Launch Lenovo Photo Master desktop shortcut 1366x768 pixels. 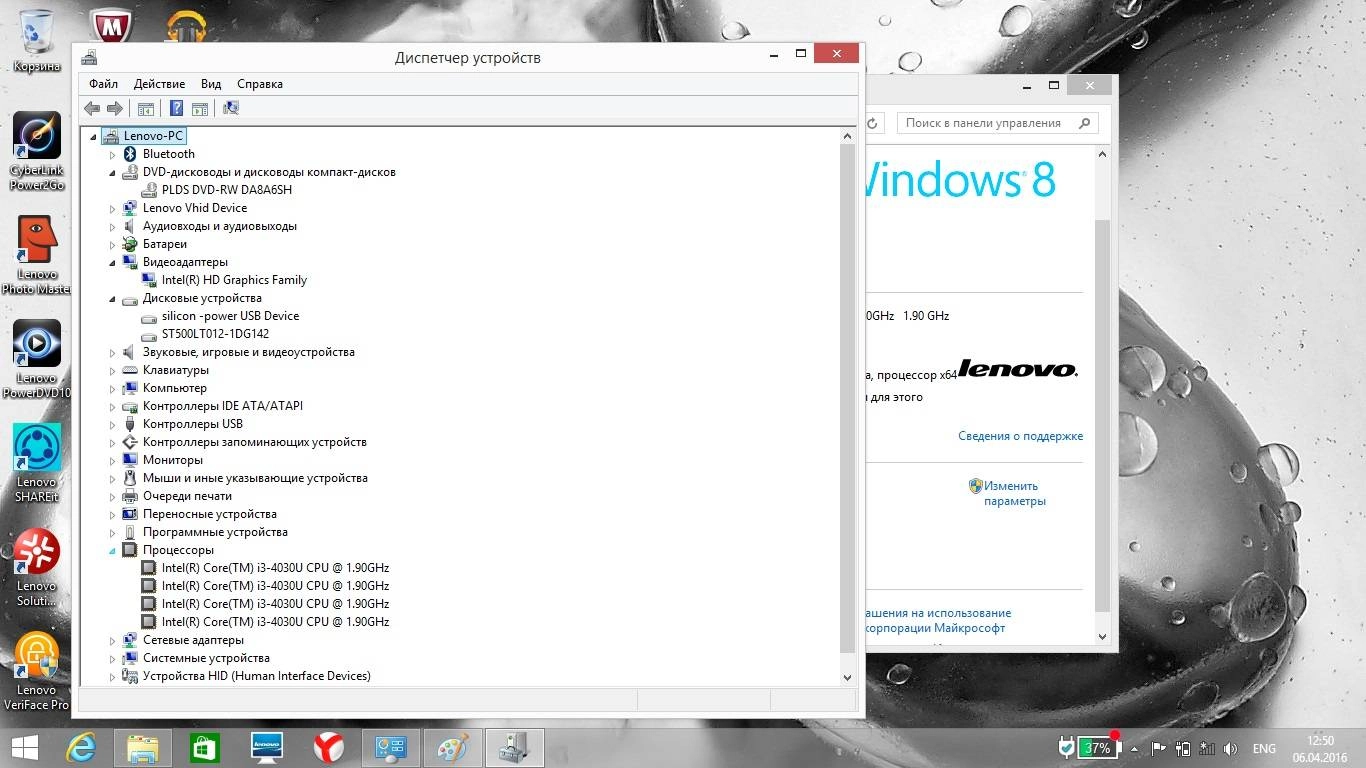coord(37,255)
